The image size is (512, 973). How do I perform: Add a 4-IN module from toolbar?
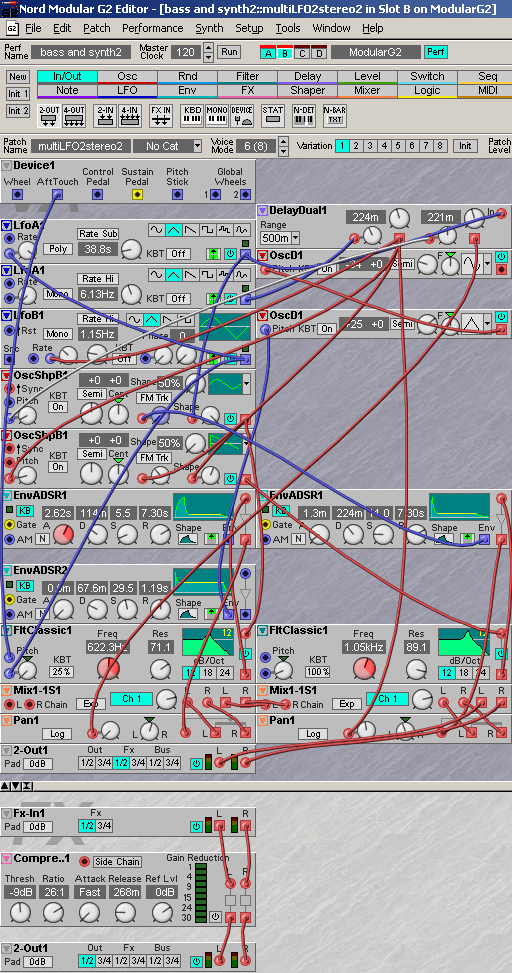click(130, 116)
